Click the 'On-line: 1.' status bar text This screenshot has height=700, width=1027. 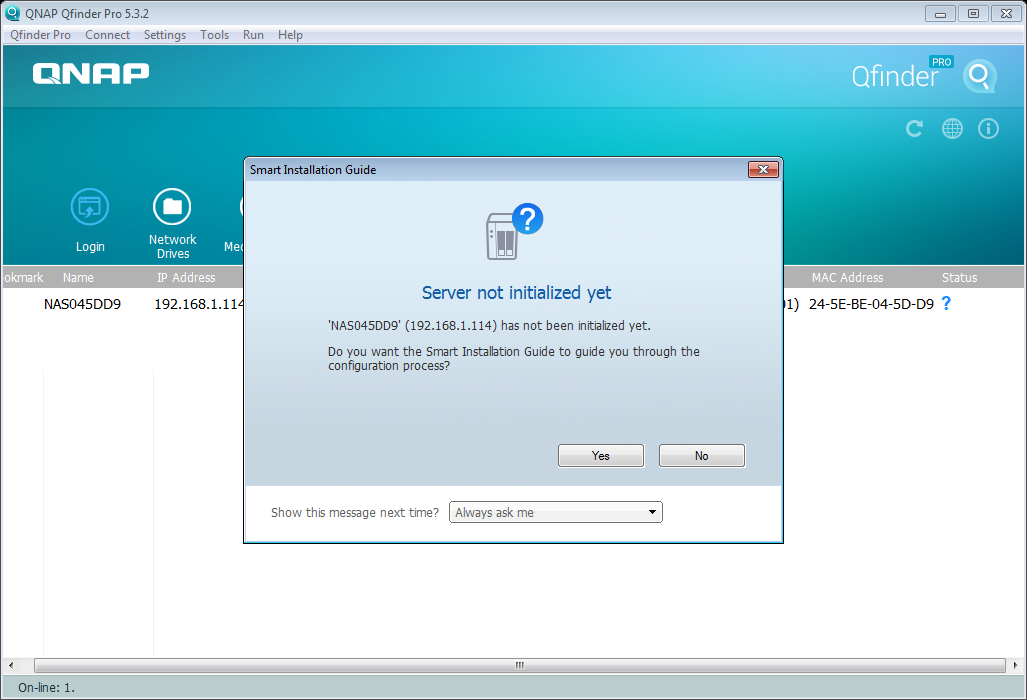tap(47, 688)
